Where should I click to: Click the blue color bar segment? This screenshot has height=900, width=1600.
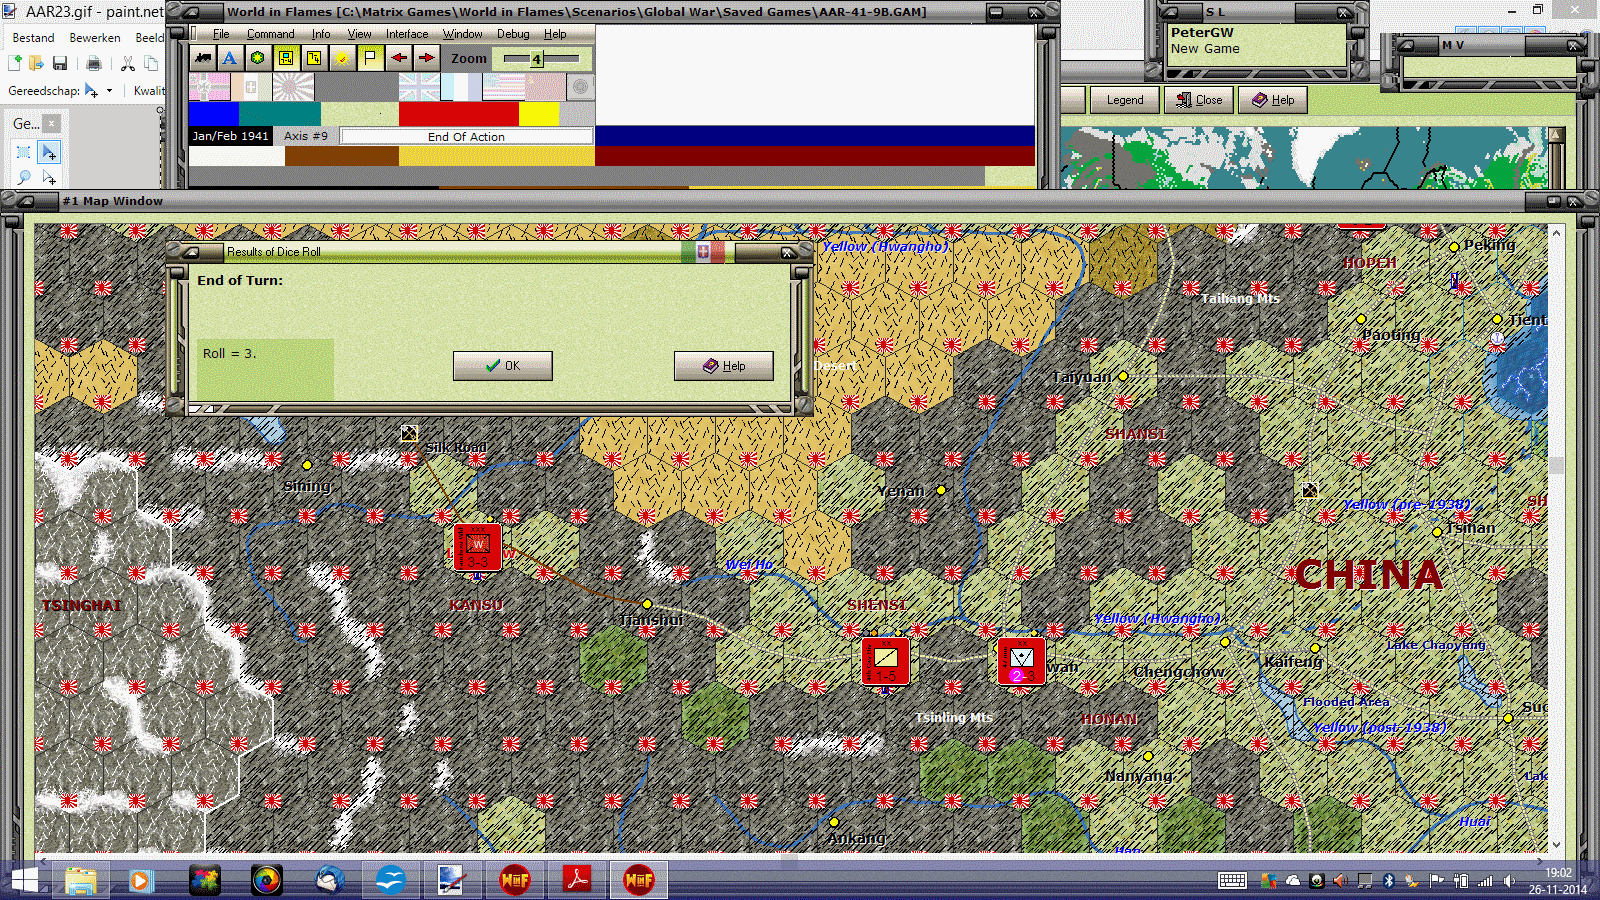[x=214, y=114]
